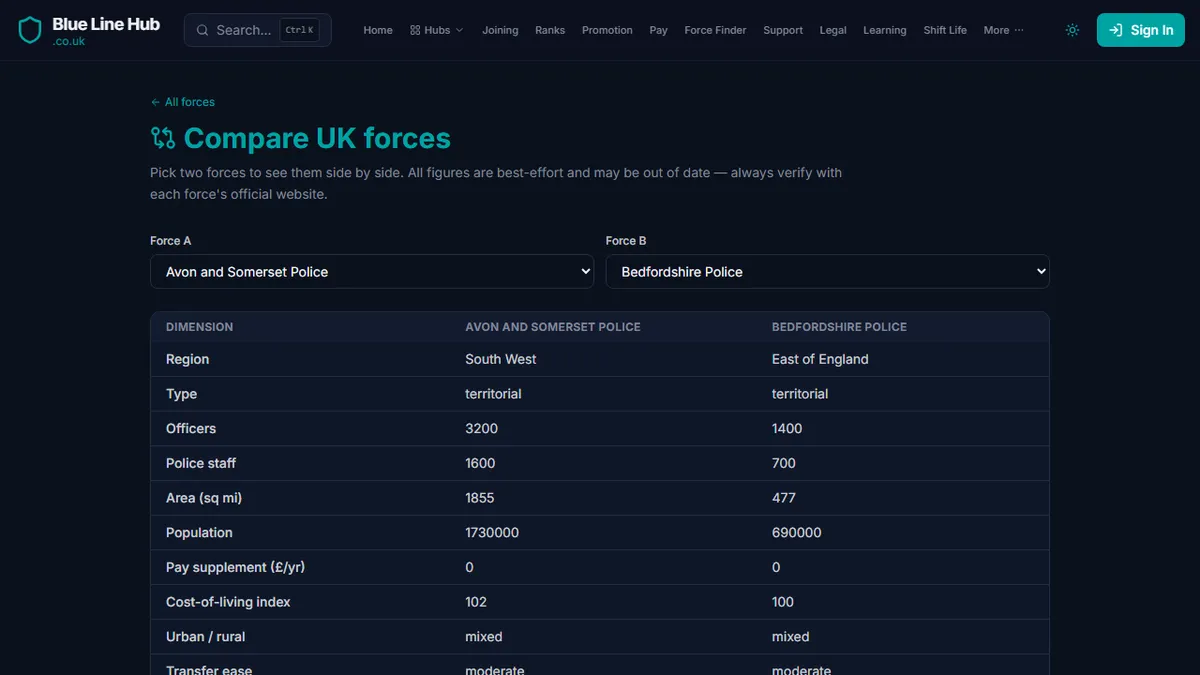Click the 102 cost-of-living value
This screenshot has width=1200, height=675.
pos(476,602)
